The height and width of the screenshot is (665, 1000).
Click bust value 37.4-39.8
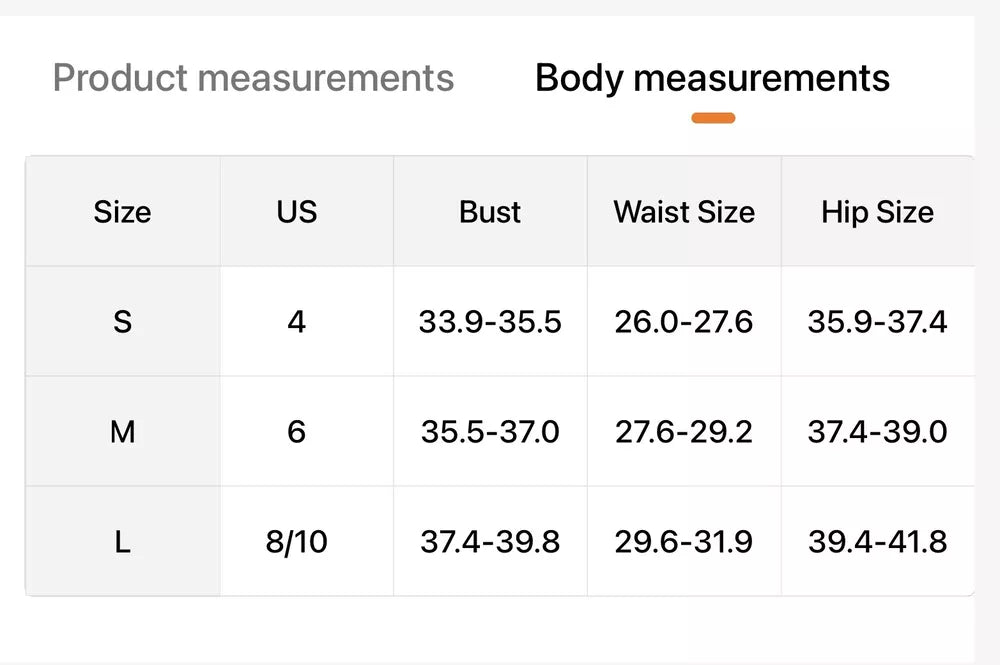pos(490,542)
